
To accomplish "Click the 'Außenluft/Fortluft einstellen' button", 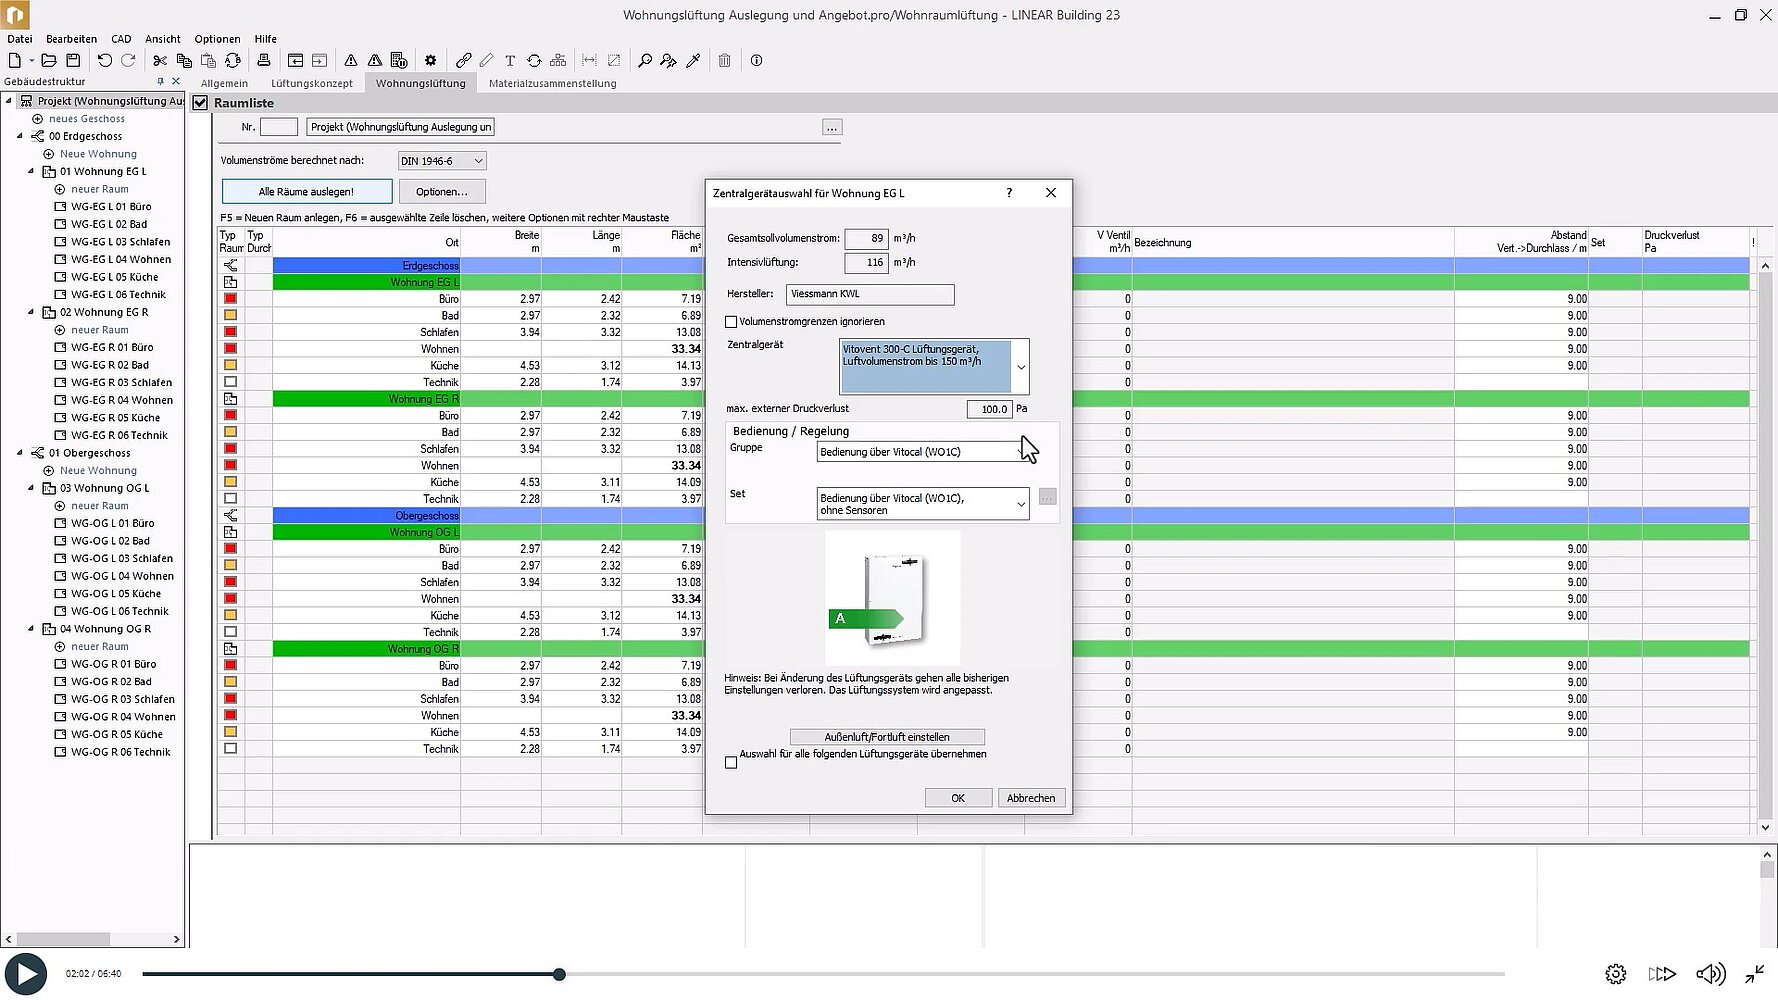I will click(x=886, y=737).
